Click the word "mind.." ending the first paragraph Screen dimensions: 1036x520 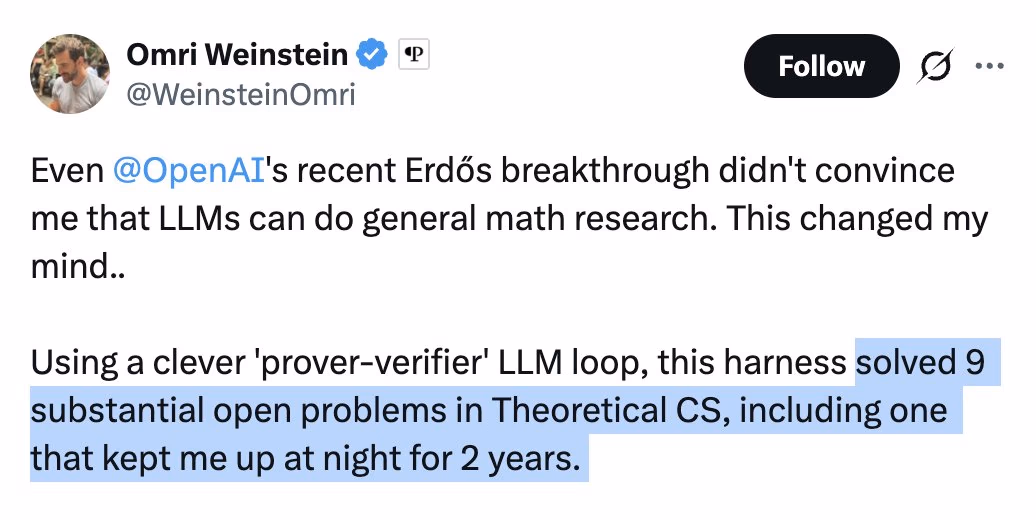[x=78, y=266]
